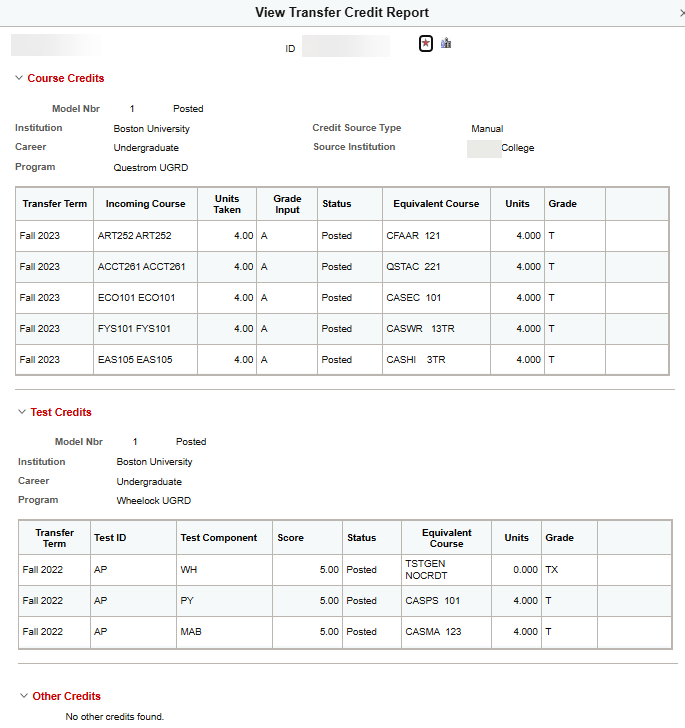Click equivalent course QSTAC 221
Viewport: 685px width, 728px height.
click(x=413, y=267)
